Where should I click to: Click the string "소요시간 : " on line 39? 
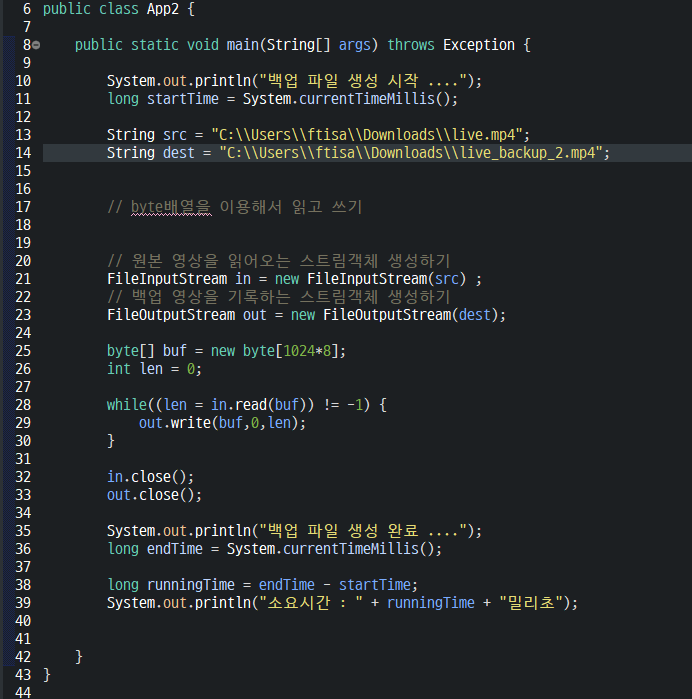click(311, 603)
